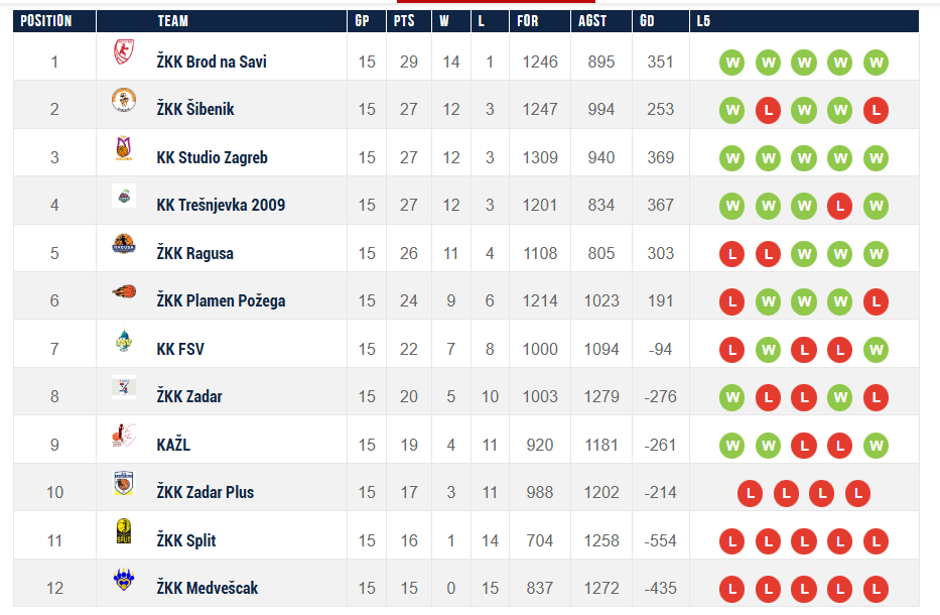This screenshot has height=615, width=940.
Task: Click the KK Trešnjevka 2009 logo
Action: point(124,198)
